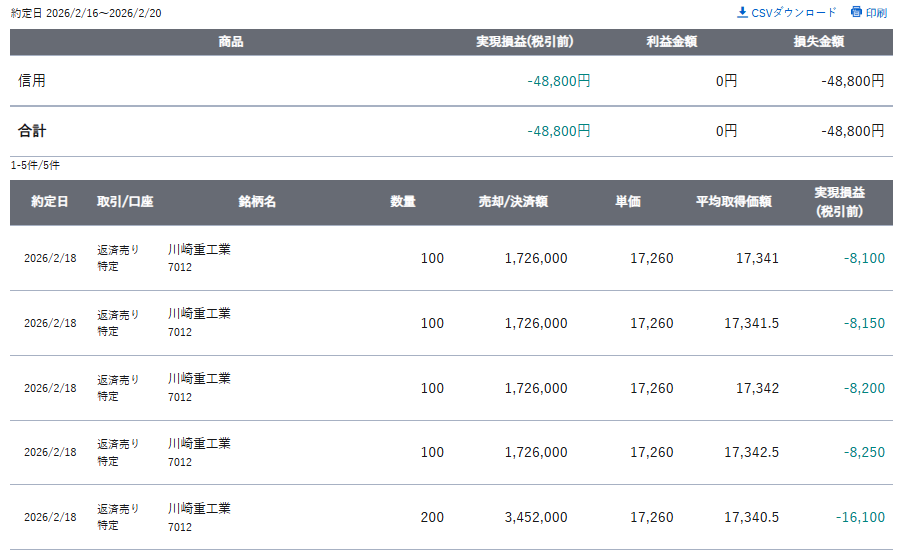899x558 pixels.
Task: Select the 合計 total row label
Action: tap(32, 131)
